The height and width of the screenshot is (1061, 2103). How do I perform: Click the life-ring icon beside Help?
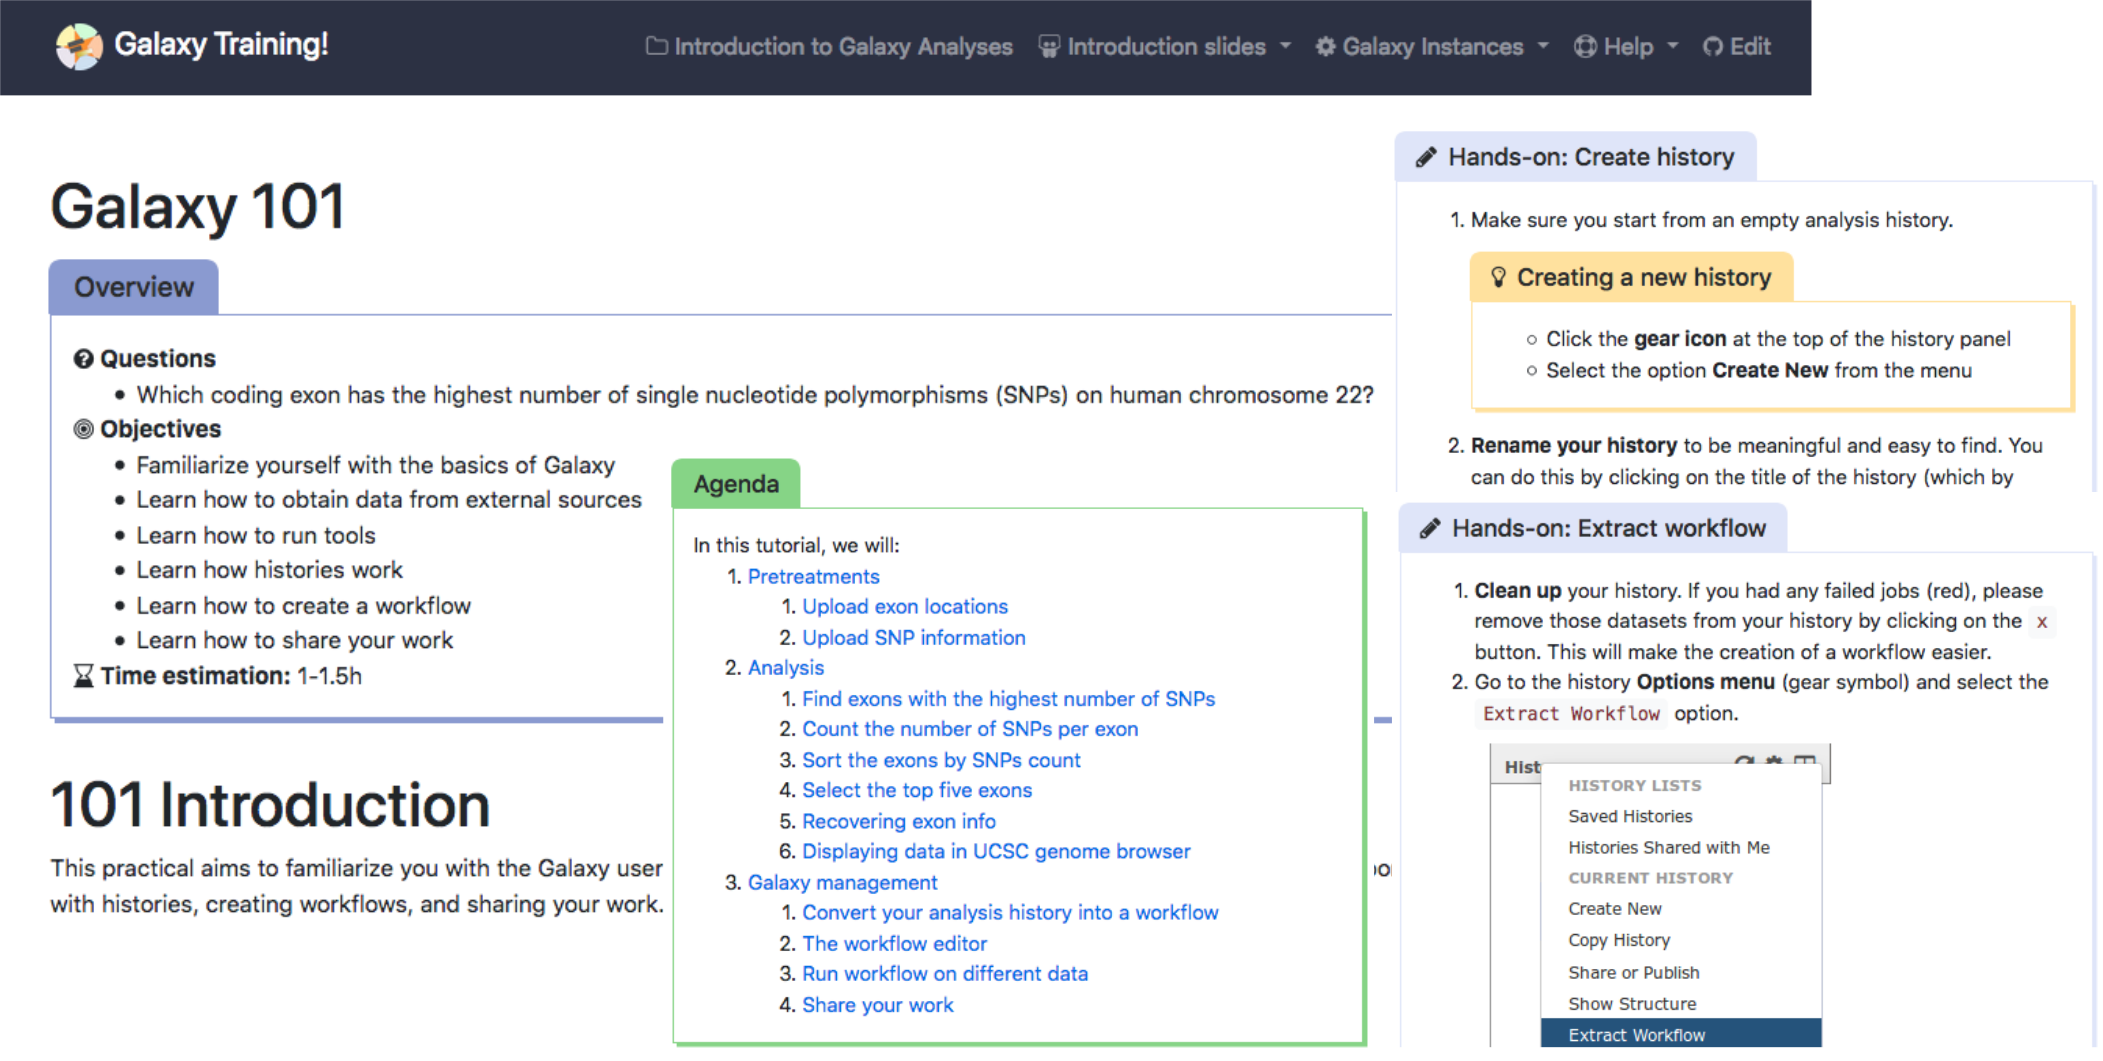pyautogui.click(x=1585, y=47)
